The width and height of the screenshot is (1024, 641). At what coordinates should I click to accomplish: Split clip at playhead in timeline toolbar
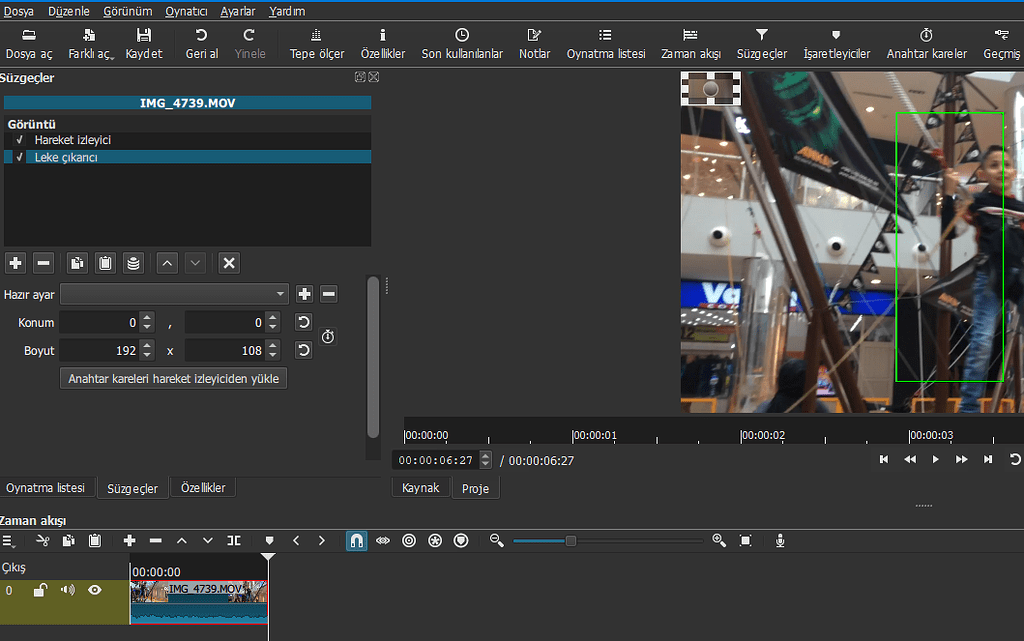pos(234,540)
